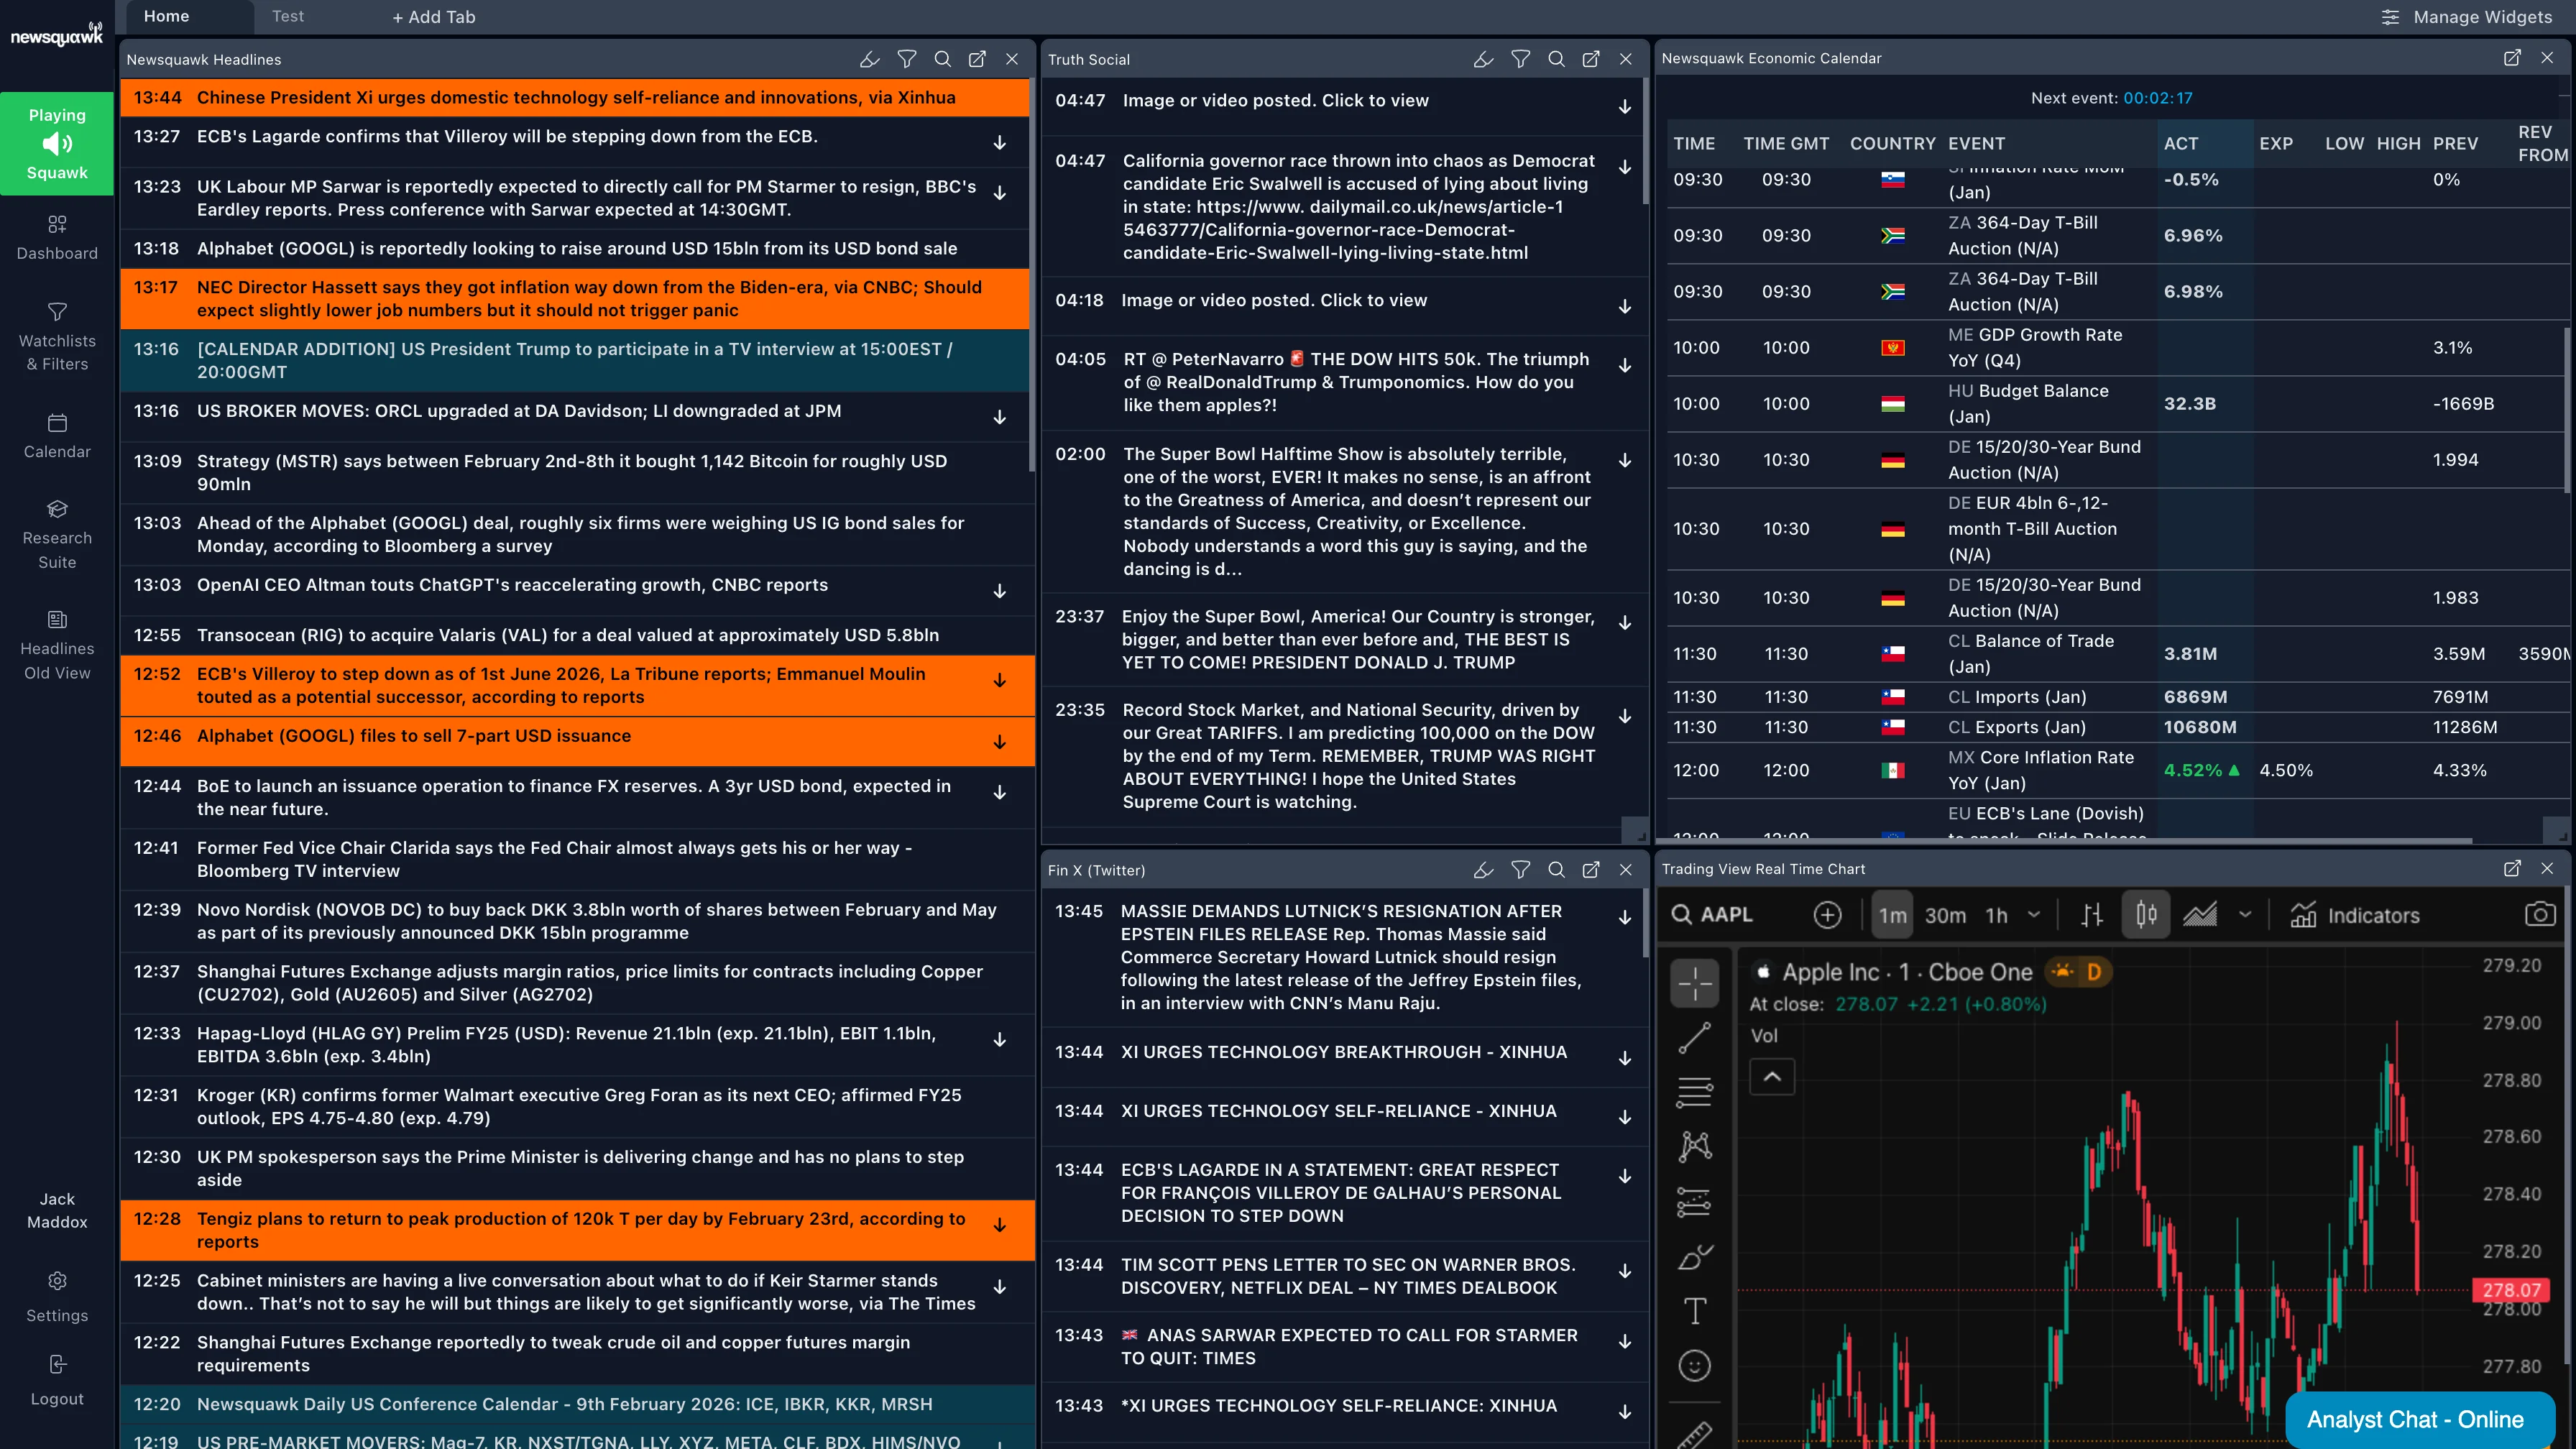Select the text annotation tool on the chart
The image size is (2576, 1449).
tap(1694, 1311)
